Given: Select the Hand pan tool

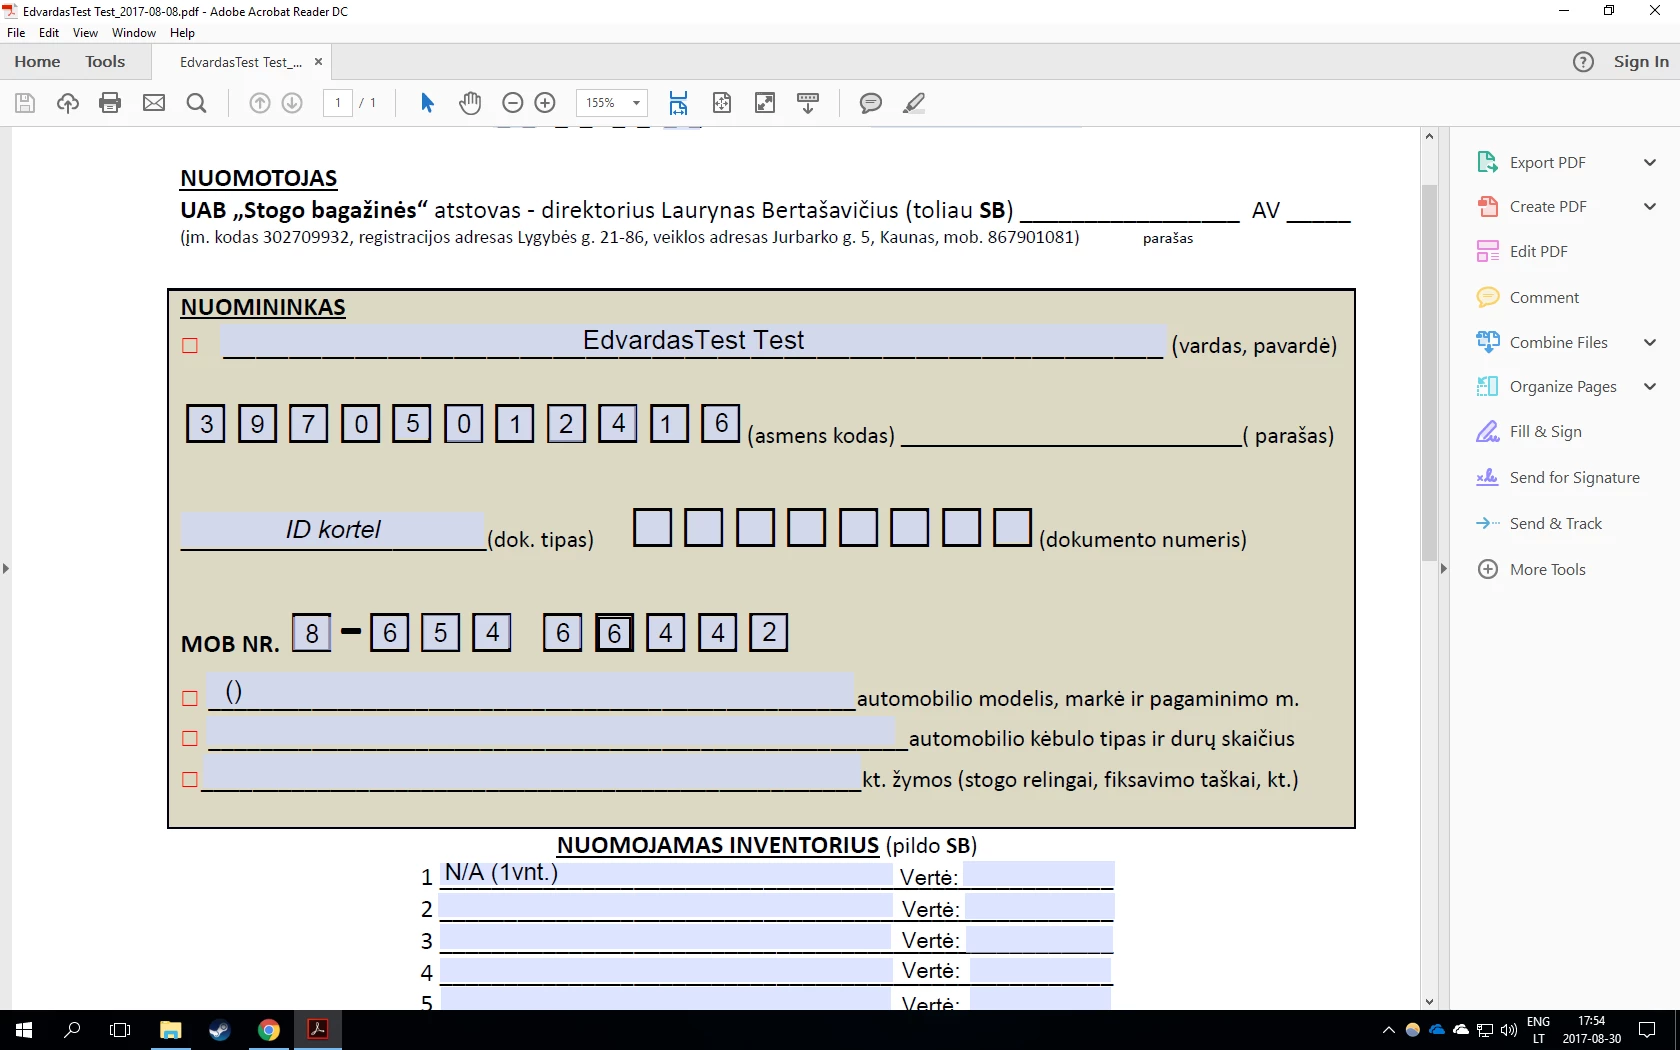Looking at the screenshot, I should coord(470,103).
